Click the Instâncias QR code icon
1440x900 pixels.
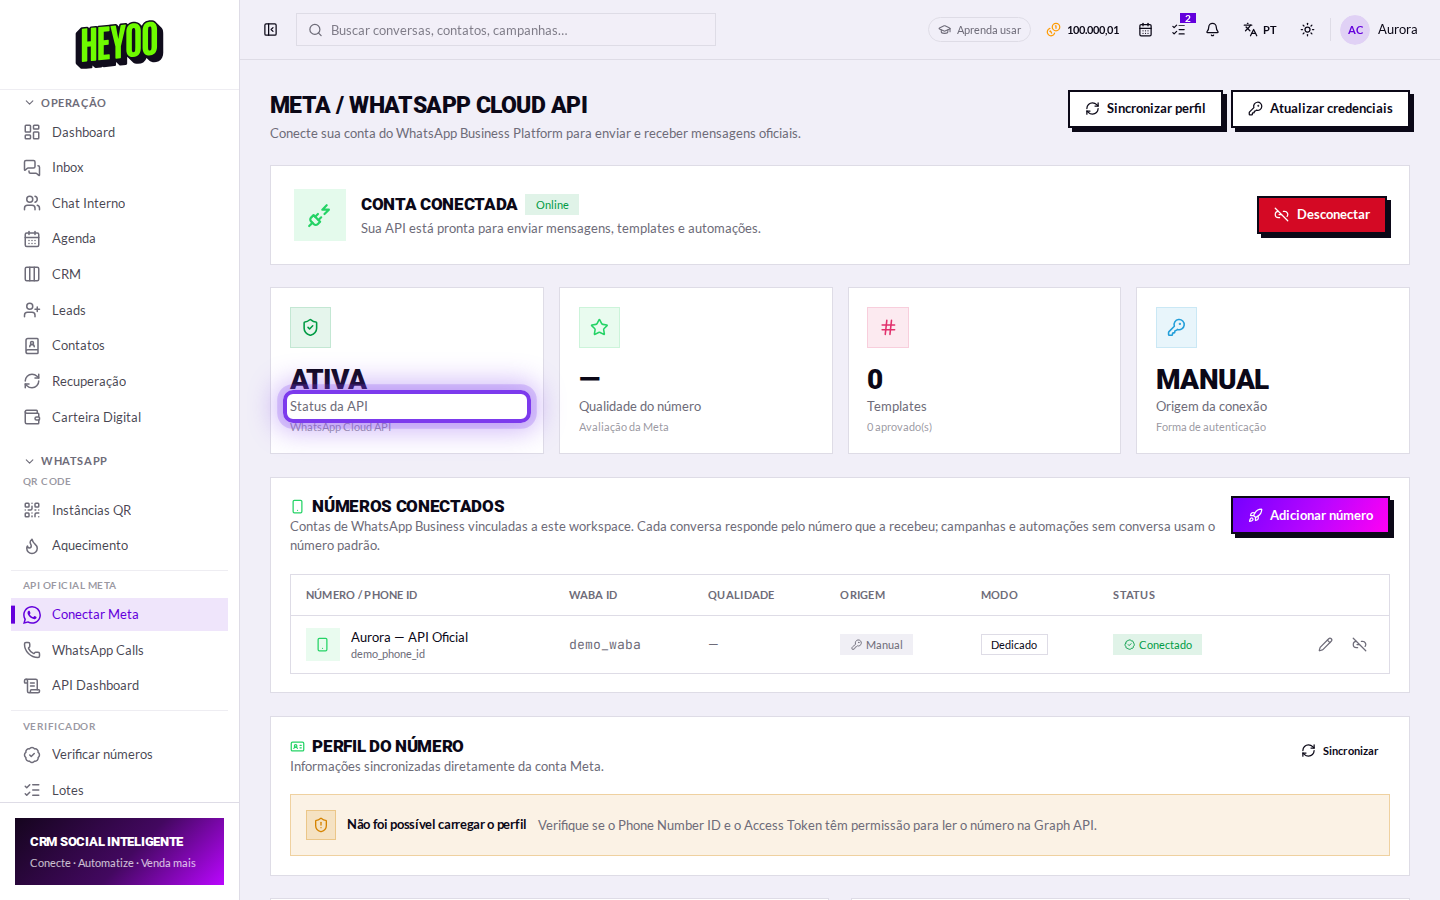[x=32, y=510]
